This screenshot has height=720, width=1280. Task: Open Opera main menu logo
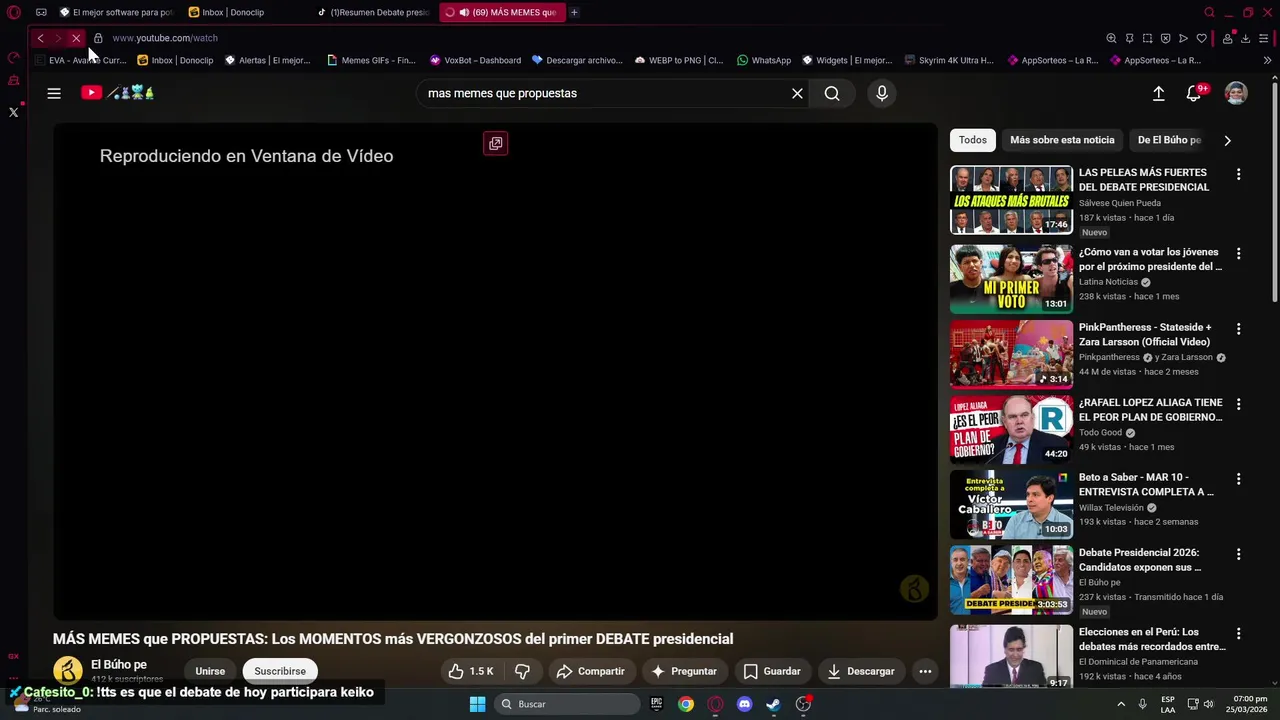click(x=14, y=12)
